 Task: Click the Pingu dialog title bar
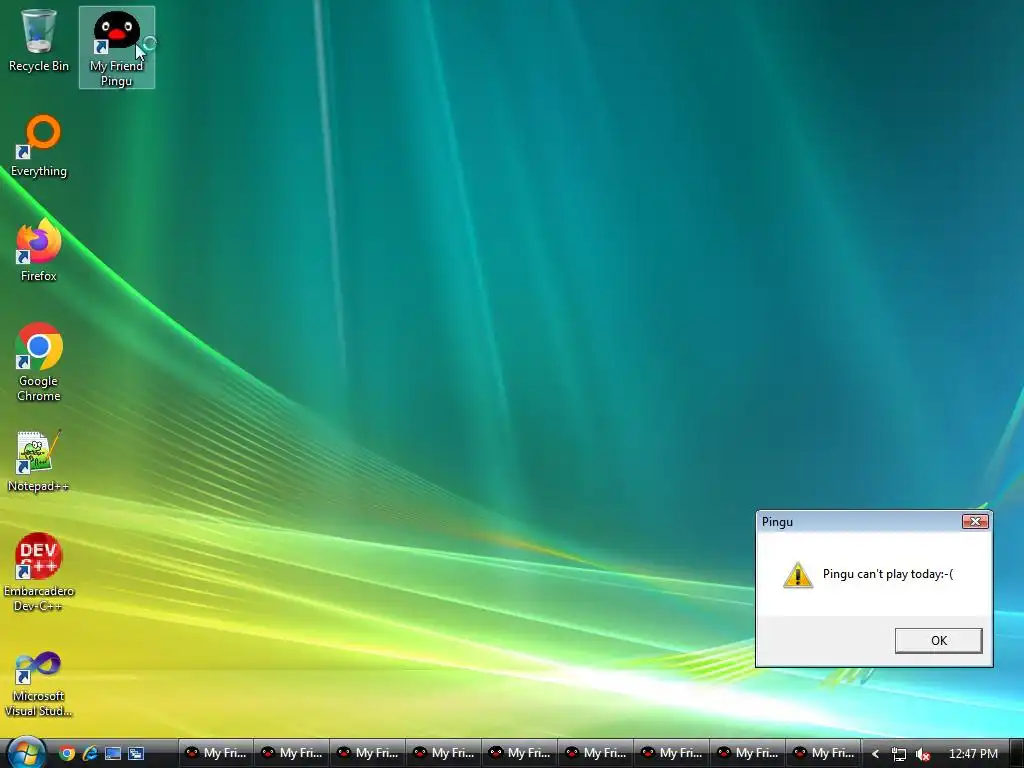point(874,522)
